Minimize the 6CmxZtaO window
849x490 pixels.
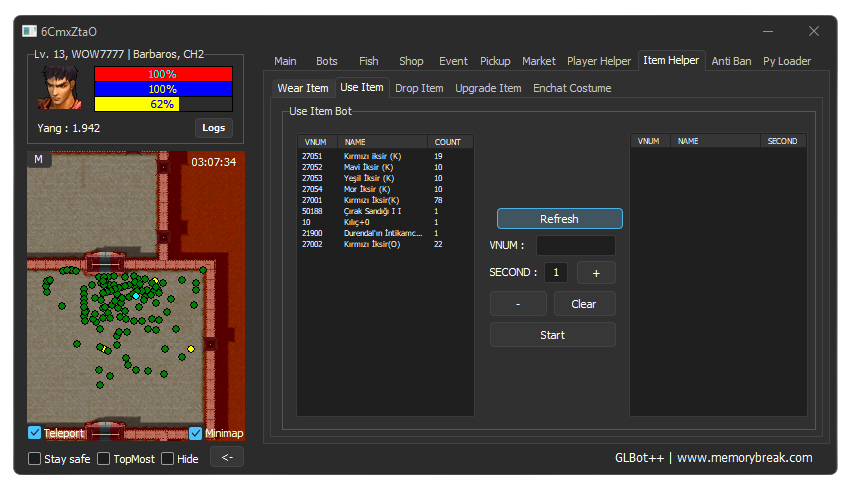click(768, 31)
